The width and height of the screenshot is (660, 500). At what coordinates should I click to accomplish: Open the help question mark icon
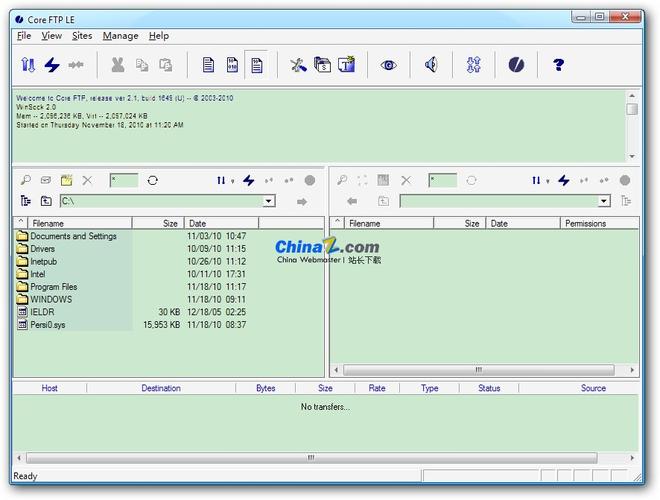(x=558, y=65)
